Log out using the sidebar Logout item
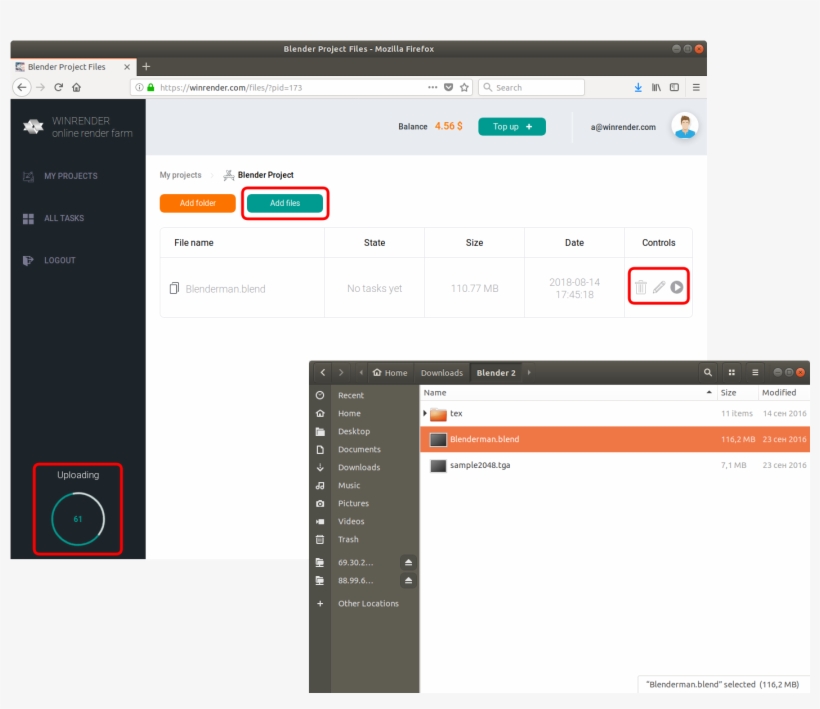 pyautogui.click(x=60, y=260)
